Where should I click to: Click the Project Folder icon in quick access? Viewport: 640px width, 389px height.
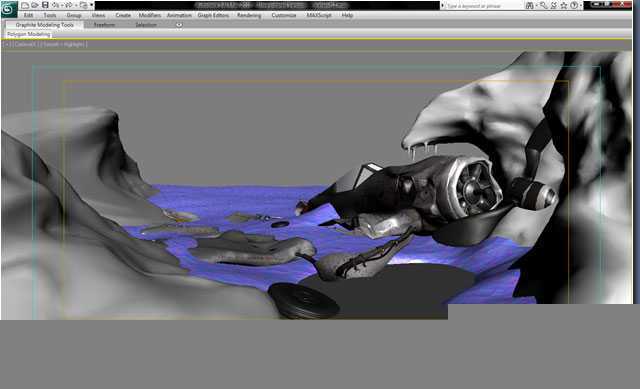pyautogui.click(x=83, y=5)
